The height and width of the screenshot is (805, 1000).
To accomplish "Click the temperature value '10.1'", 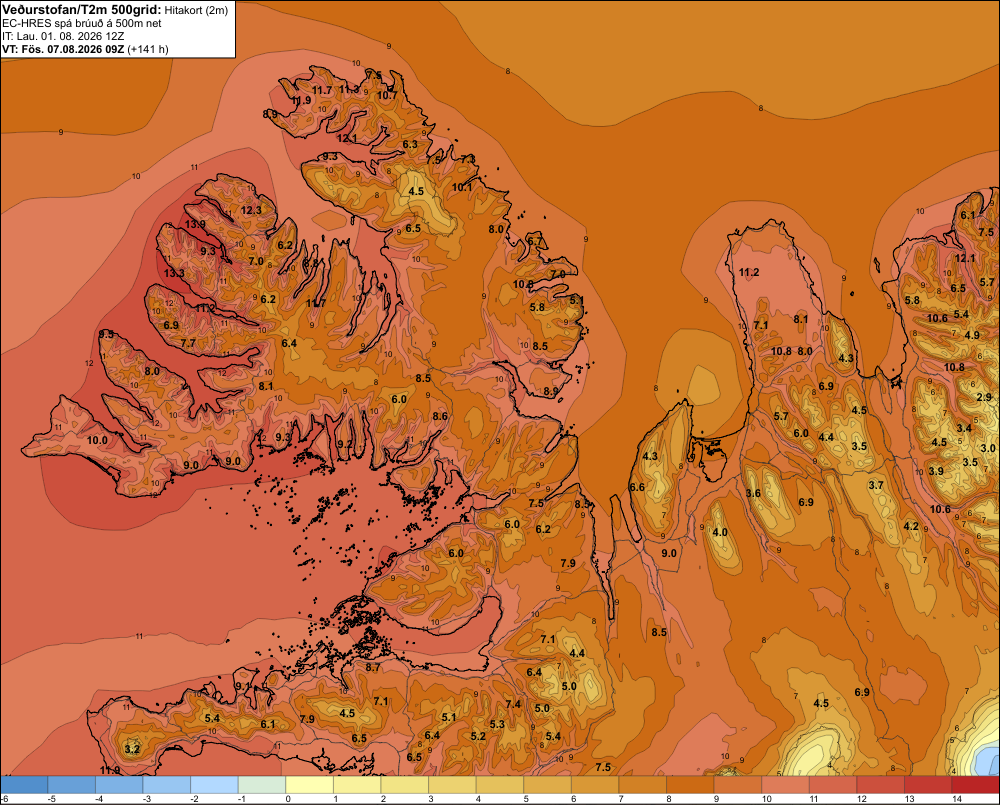I will 462,187.
